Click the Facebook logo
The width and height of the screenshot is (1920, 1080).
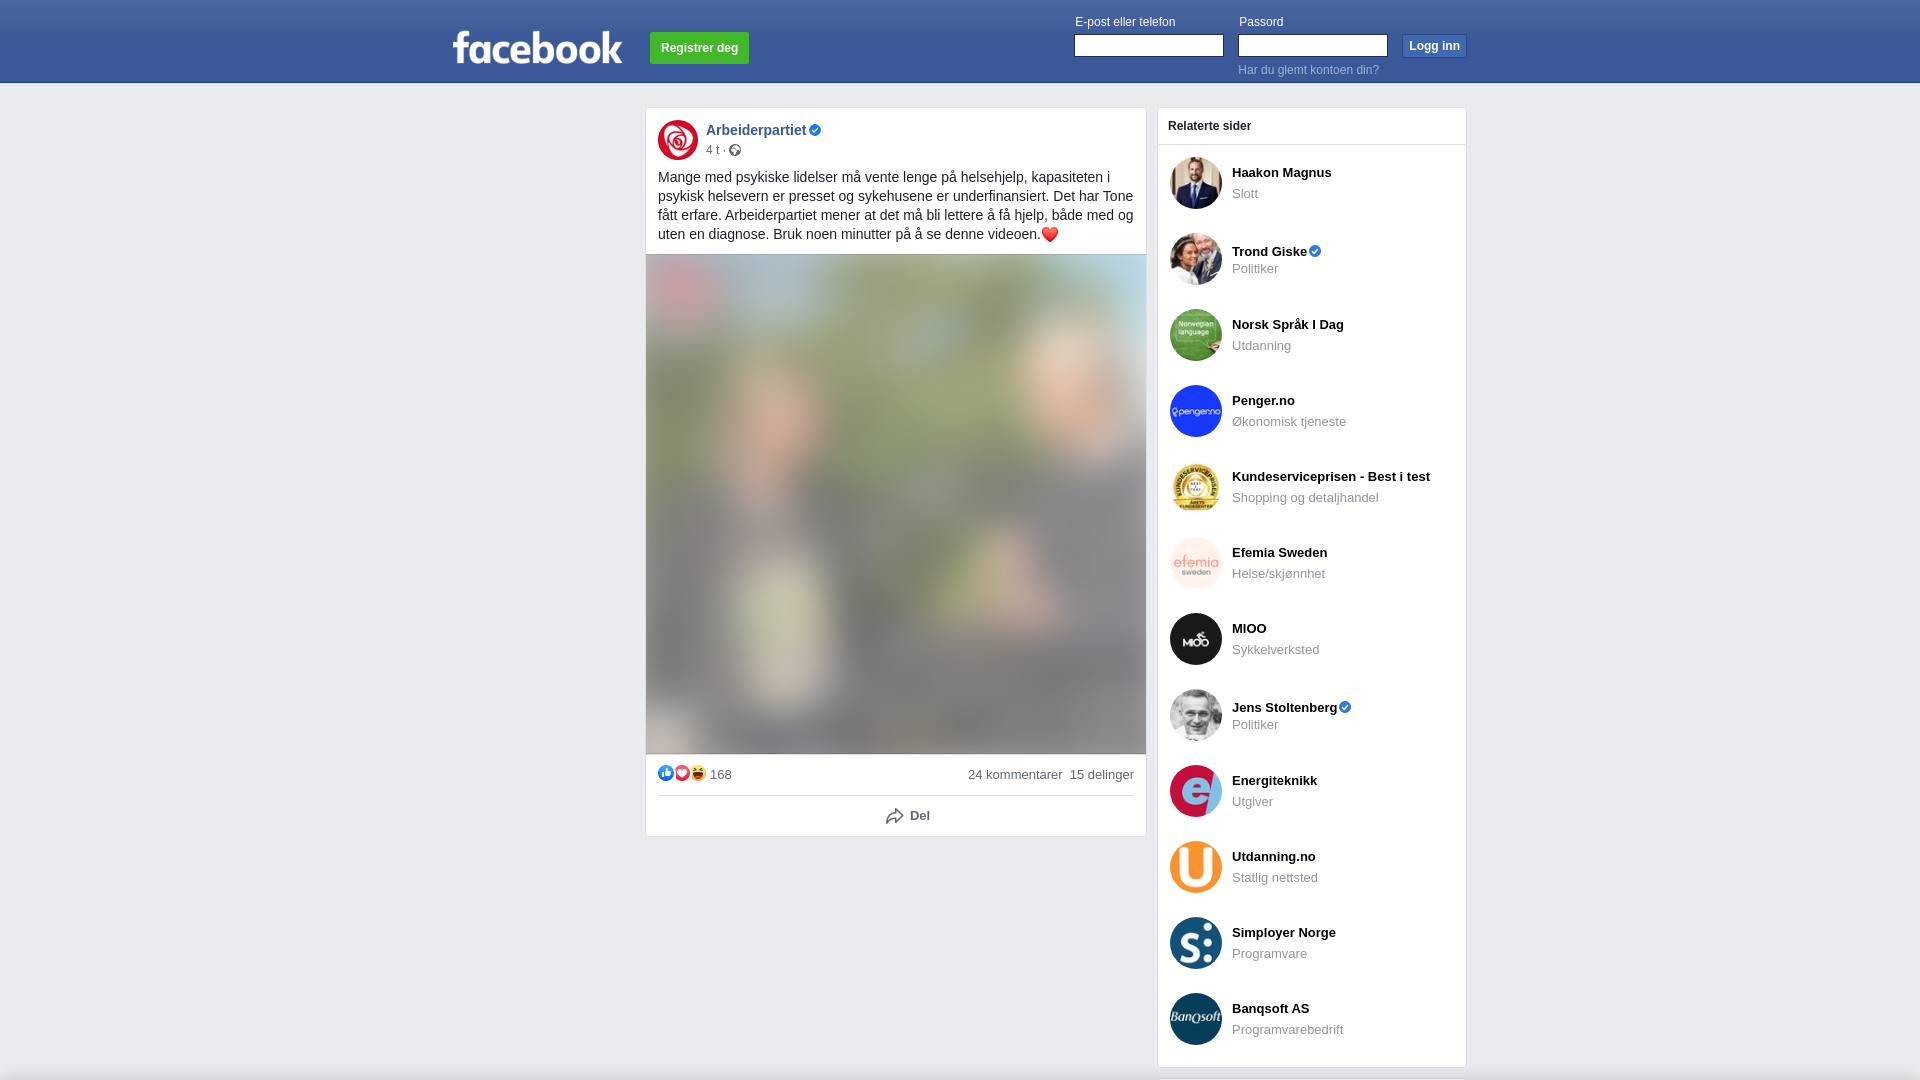537,47
